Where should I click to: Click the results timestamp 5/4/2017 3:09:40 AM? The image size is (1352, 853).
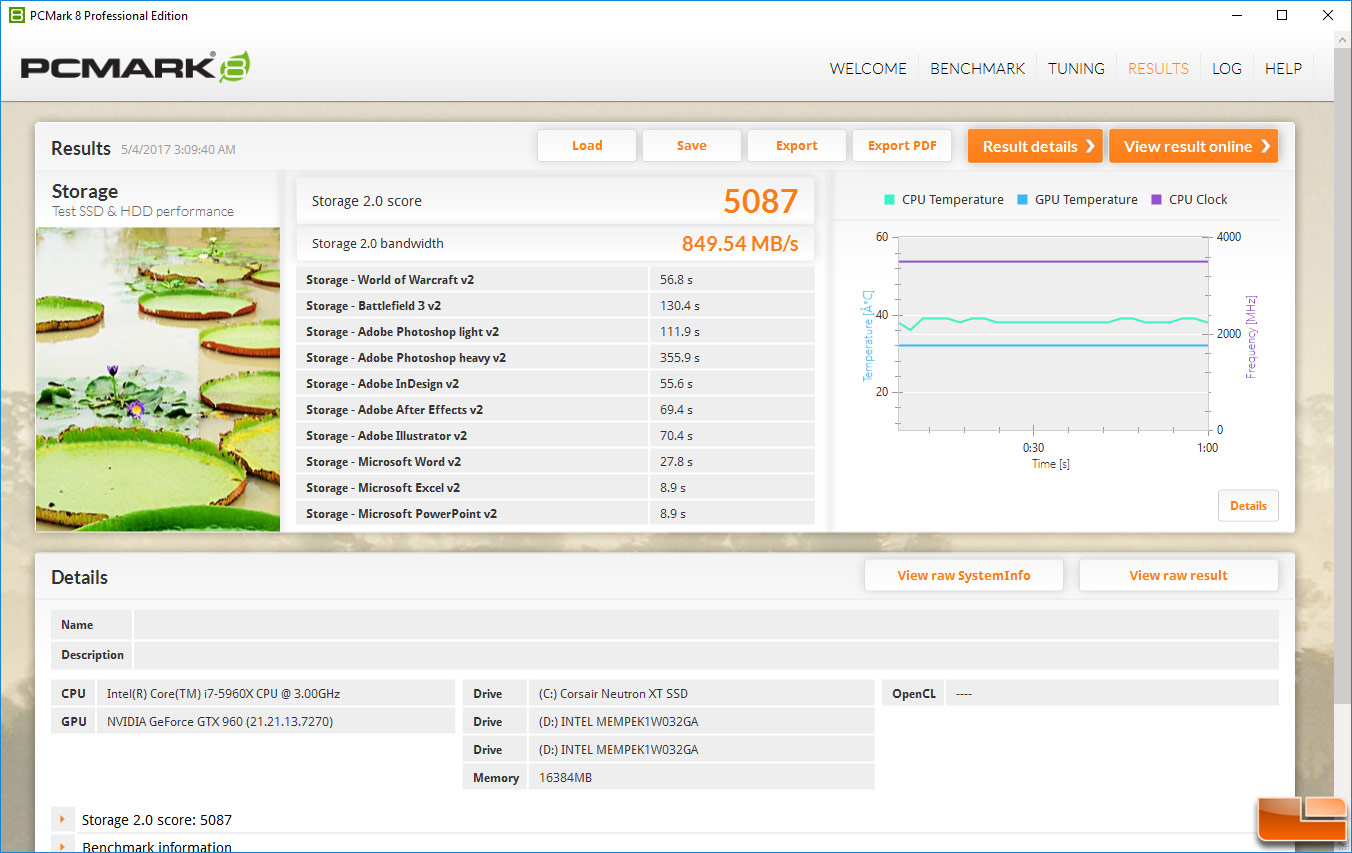click(178, 150)
